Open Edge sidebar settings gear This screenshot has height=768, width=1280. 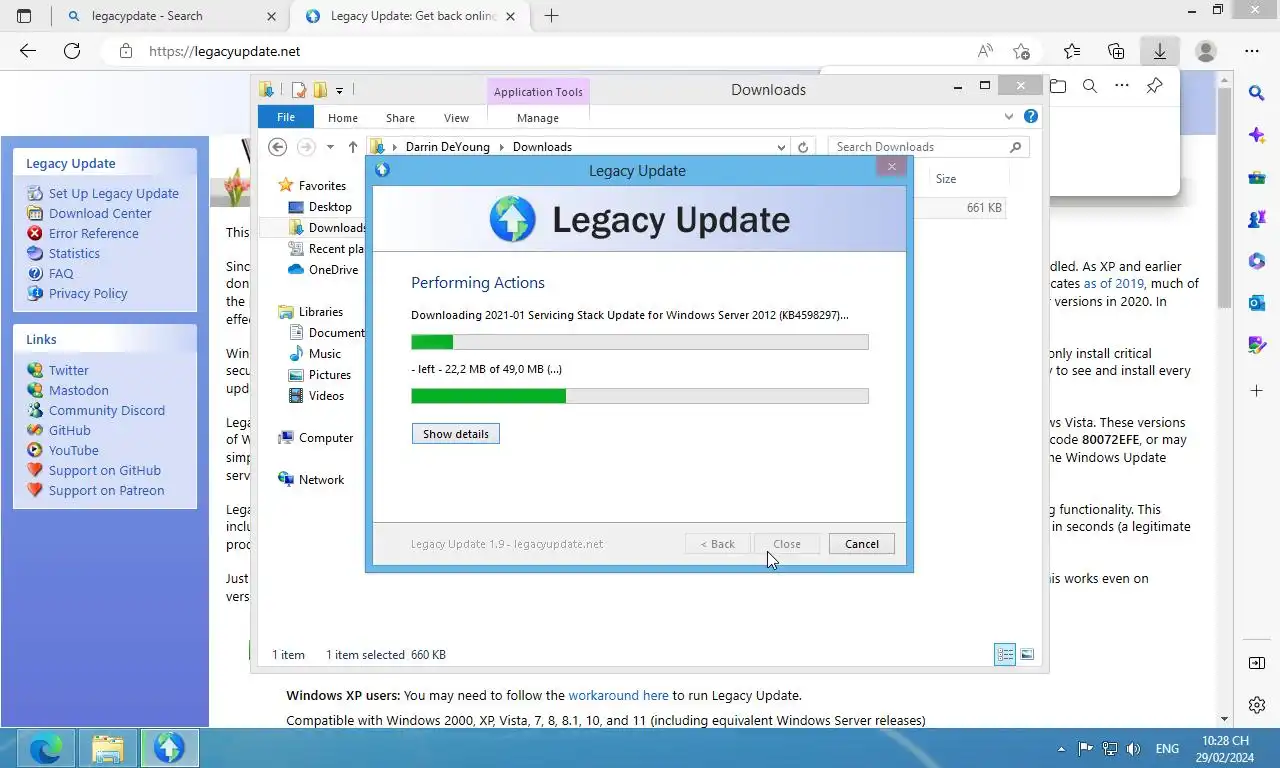pyautogui.click(x=1257, y=705)
